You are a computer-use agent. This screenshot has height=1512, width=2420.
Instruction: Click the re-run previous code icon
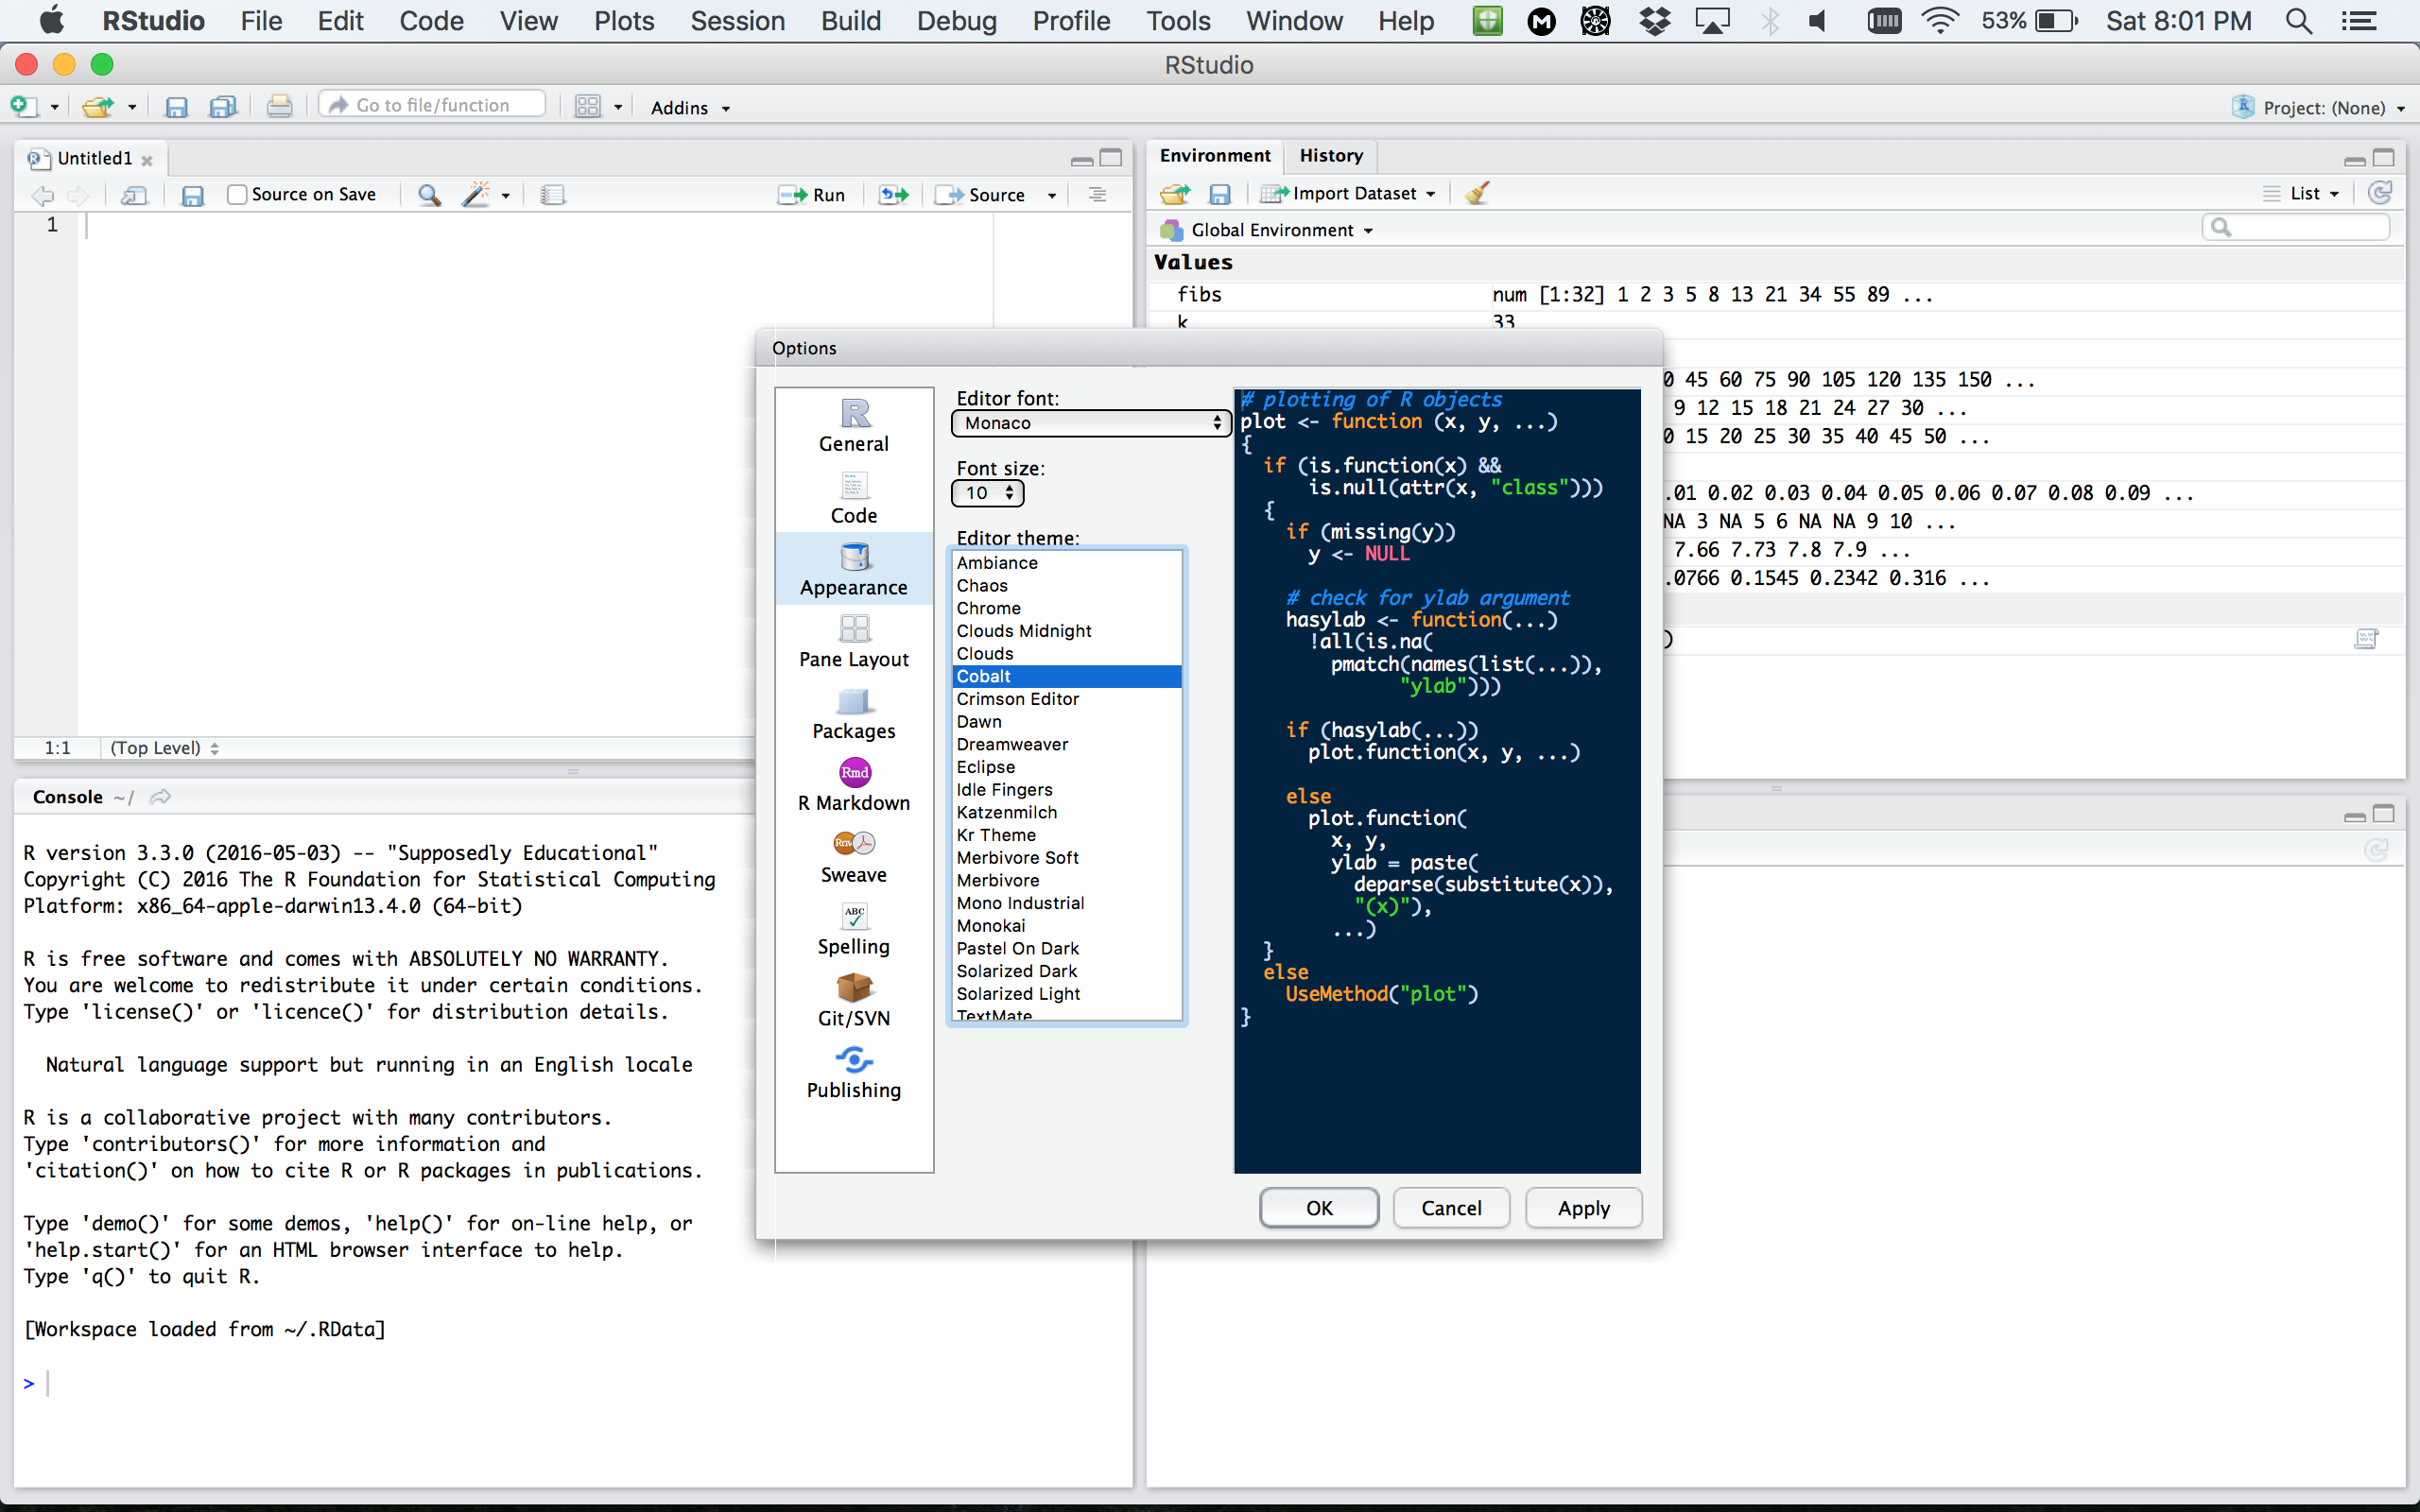893,195
